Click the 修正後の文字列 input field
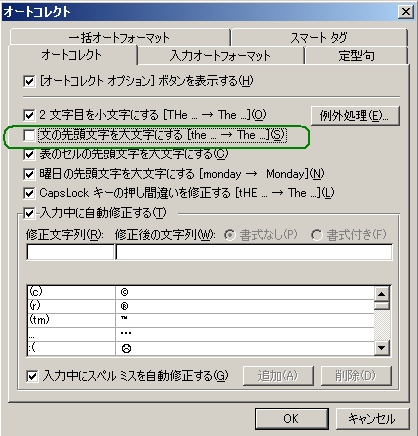Viewport: 418px width, 436px height. [254, 252]
